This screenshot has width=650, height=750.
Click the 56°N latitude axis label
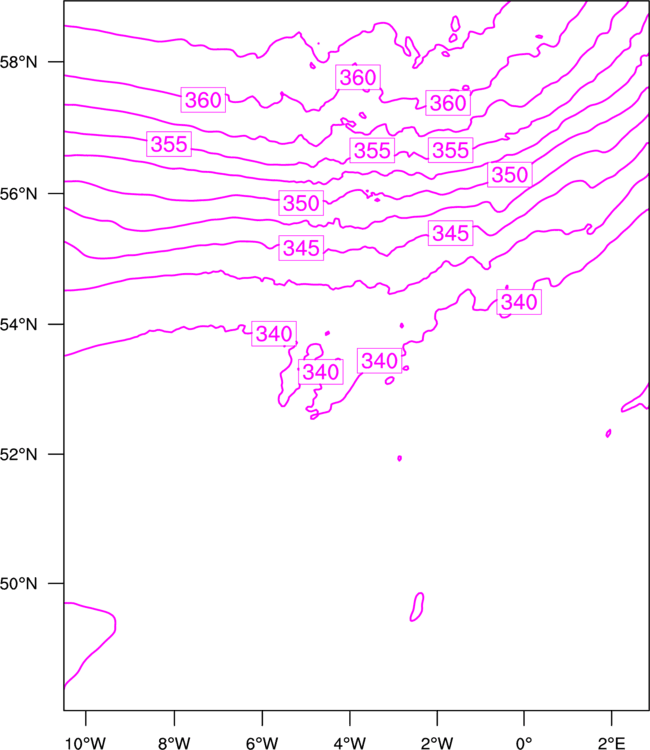point(18,194)
